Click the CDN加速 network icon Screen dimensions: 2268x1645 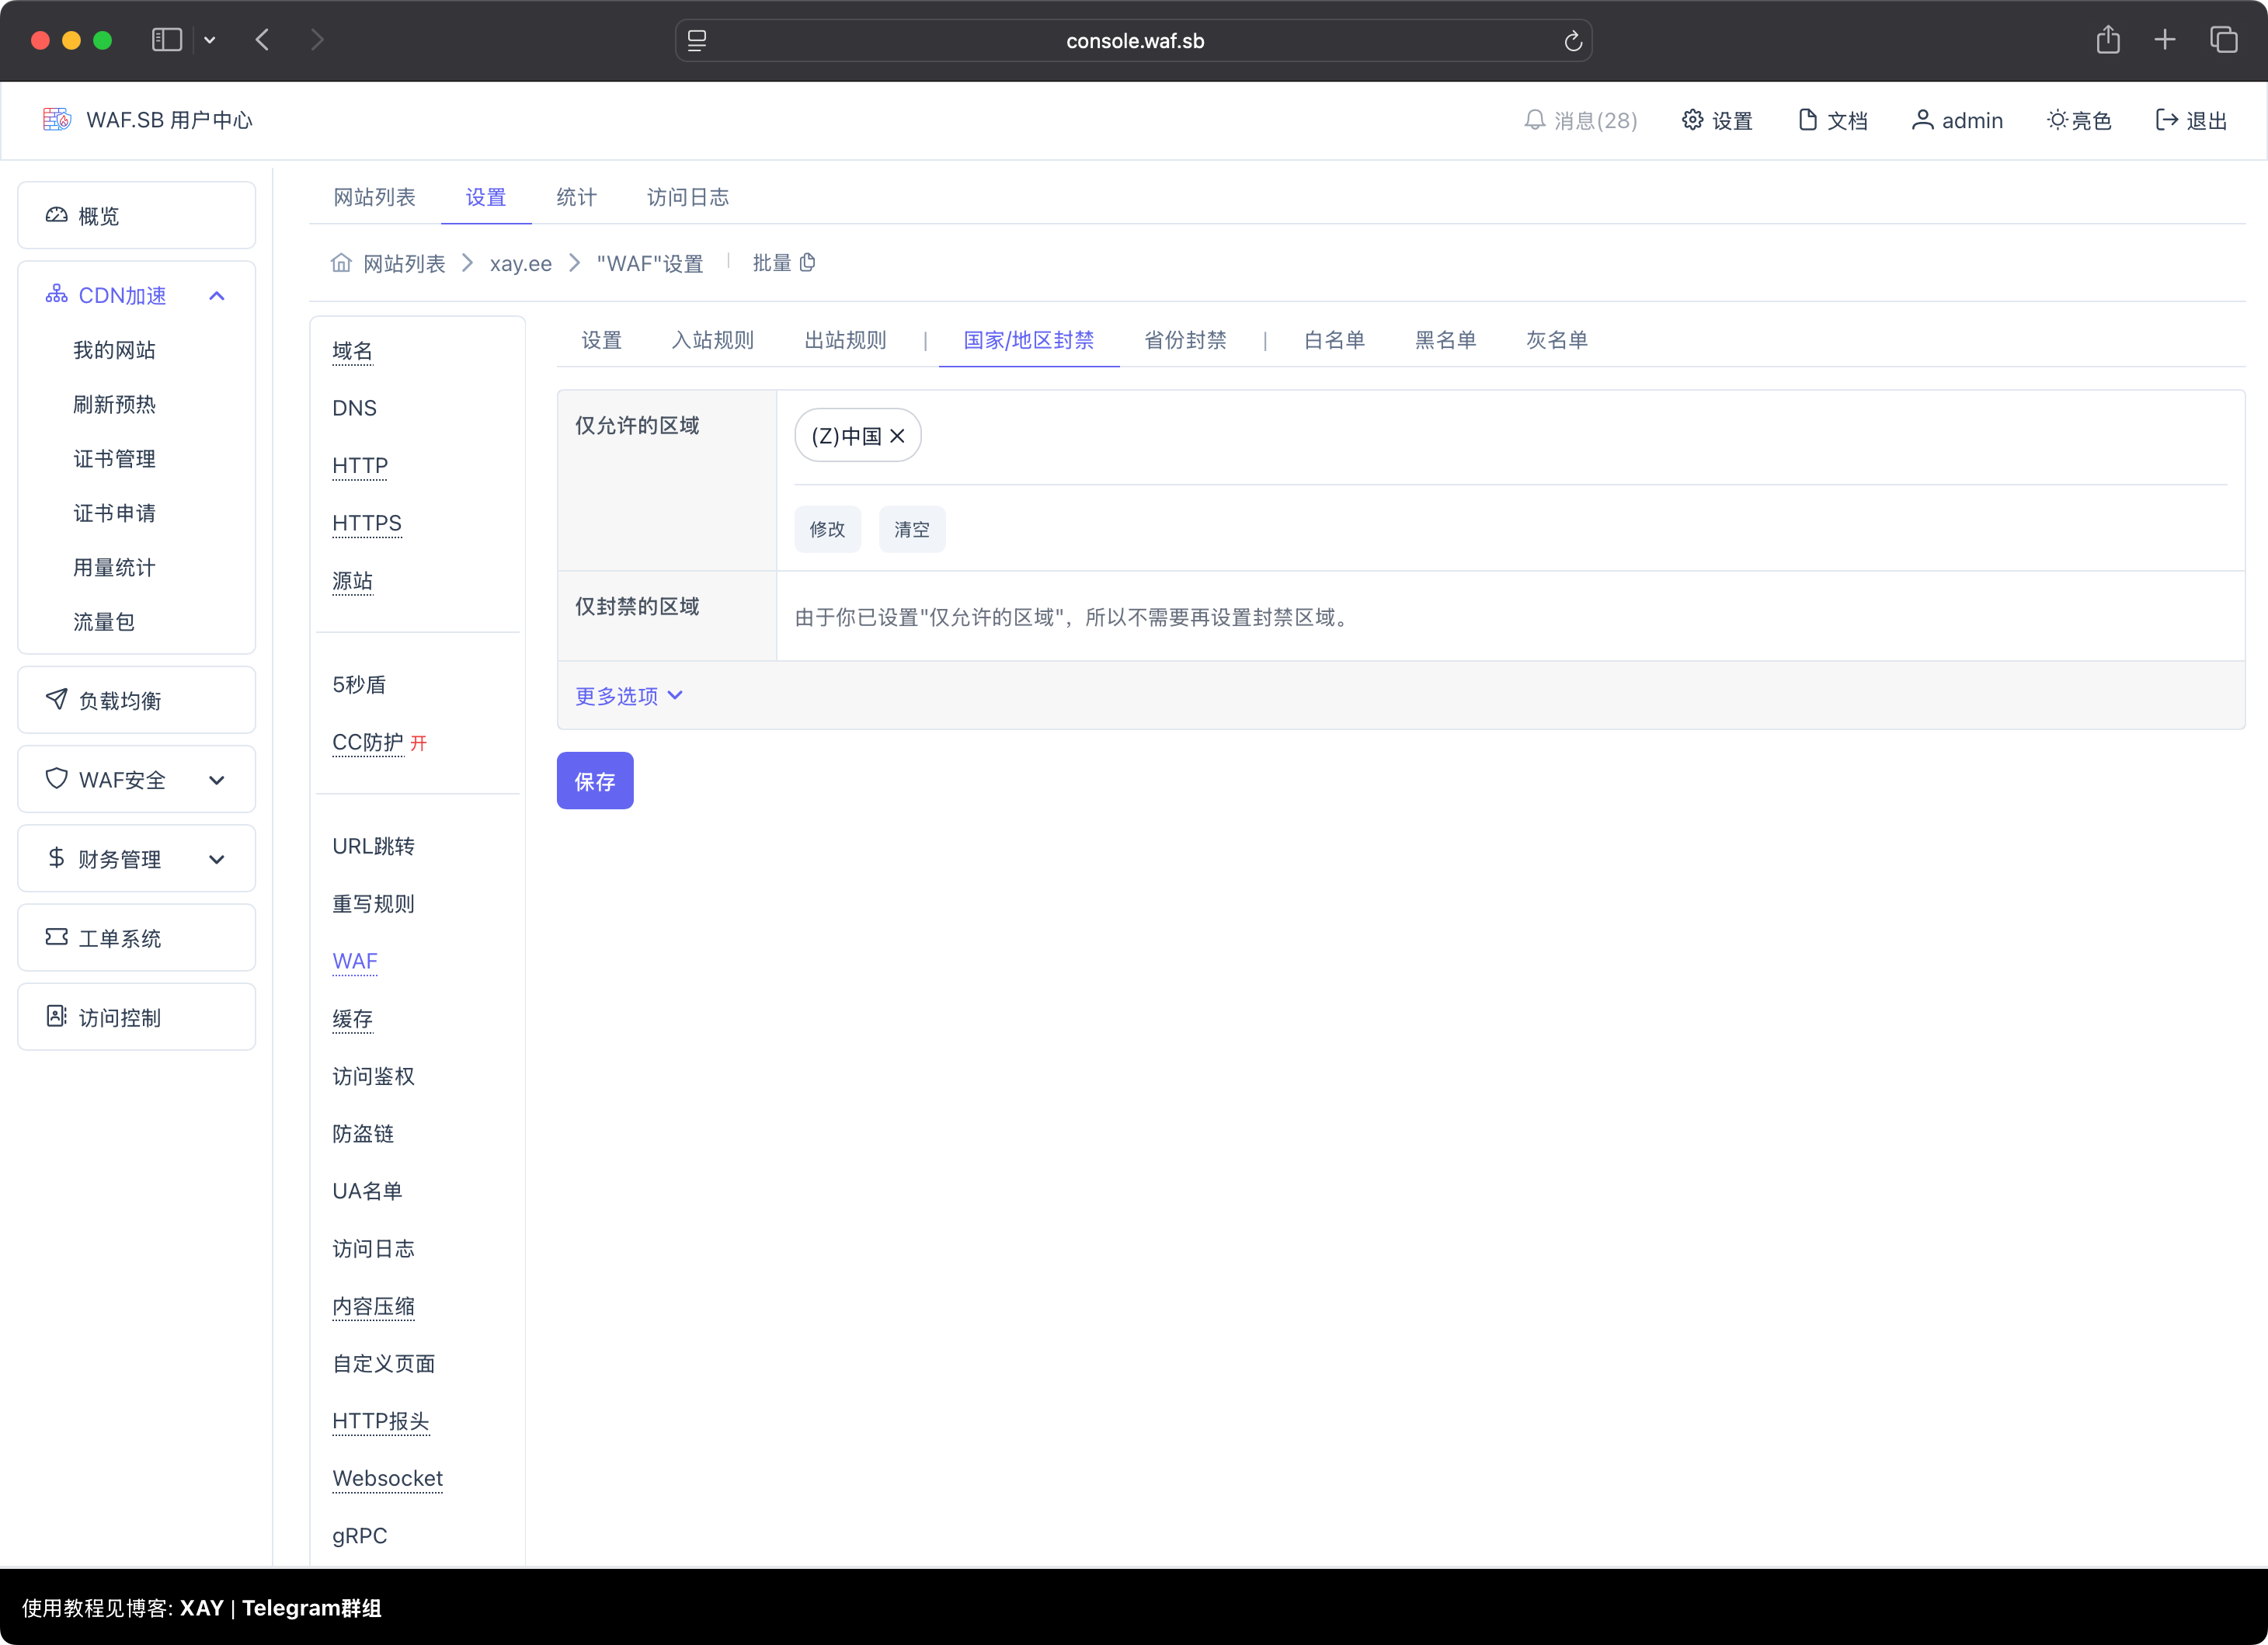coord(57,294)
